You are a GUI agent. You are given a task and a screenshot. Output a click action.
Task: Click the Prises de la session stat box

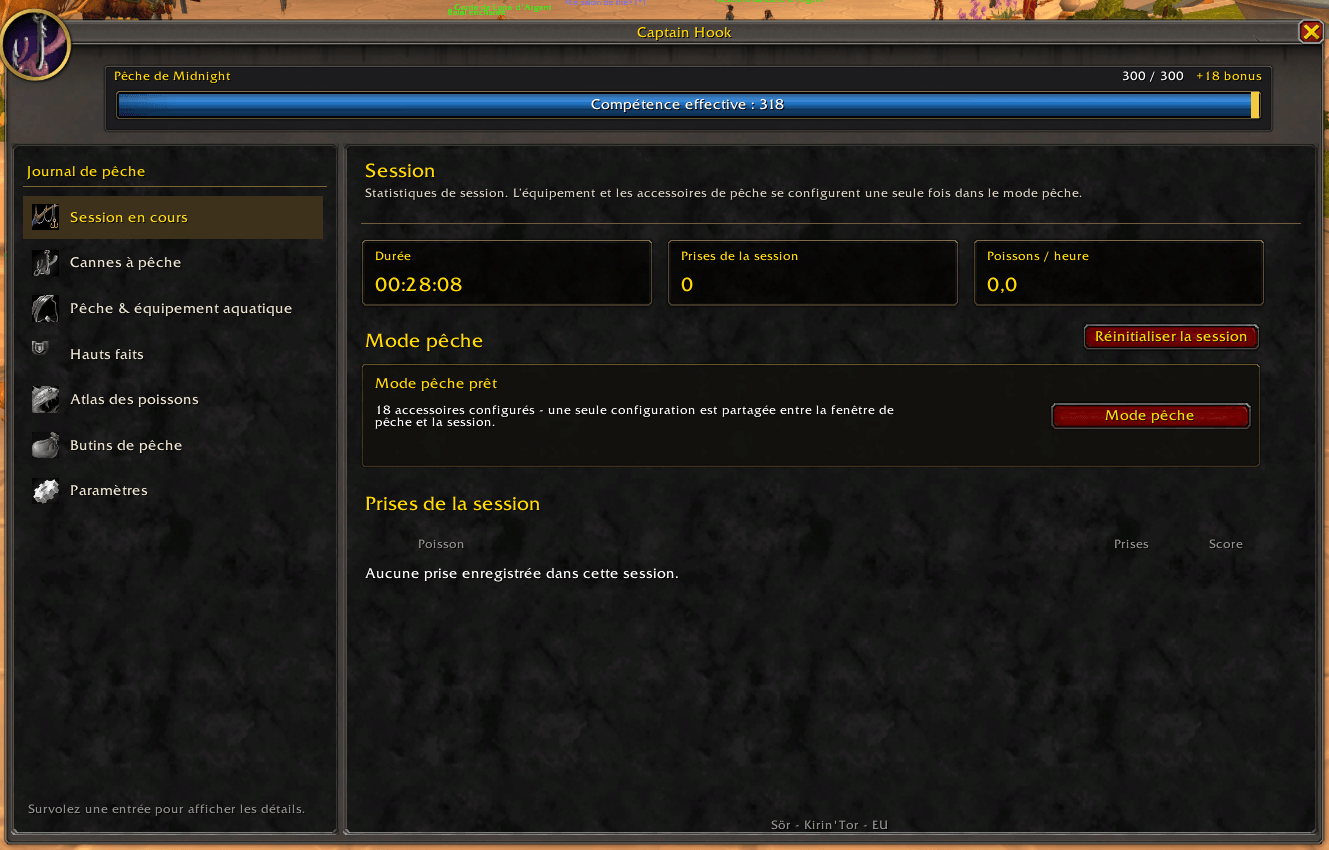(x=813, y=272)
